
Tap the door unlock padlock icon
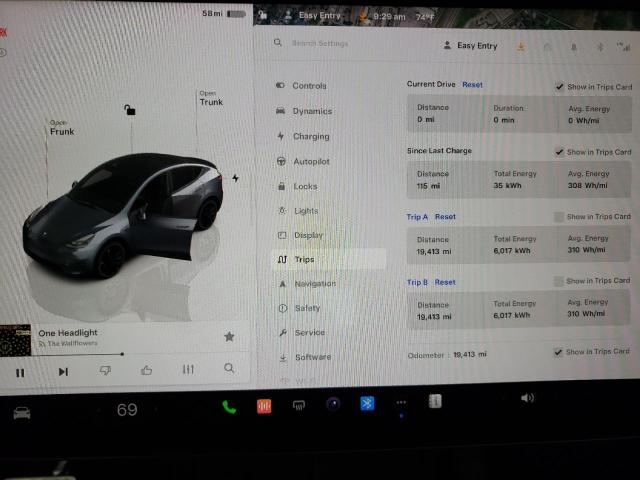[x=130, y=110]
